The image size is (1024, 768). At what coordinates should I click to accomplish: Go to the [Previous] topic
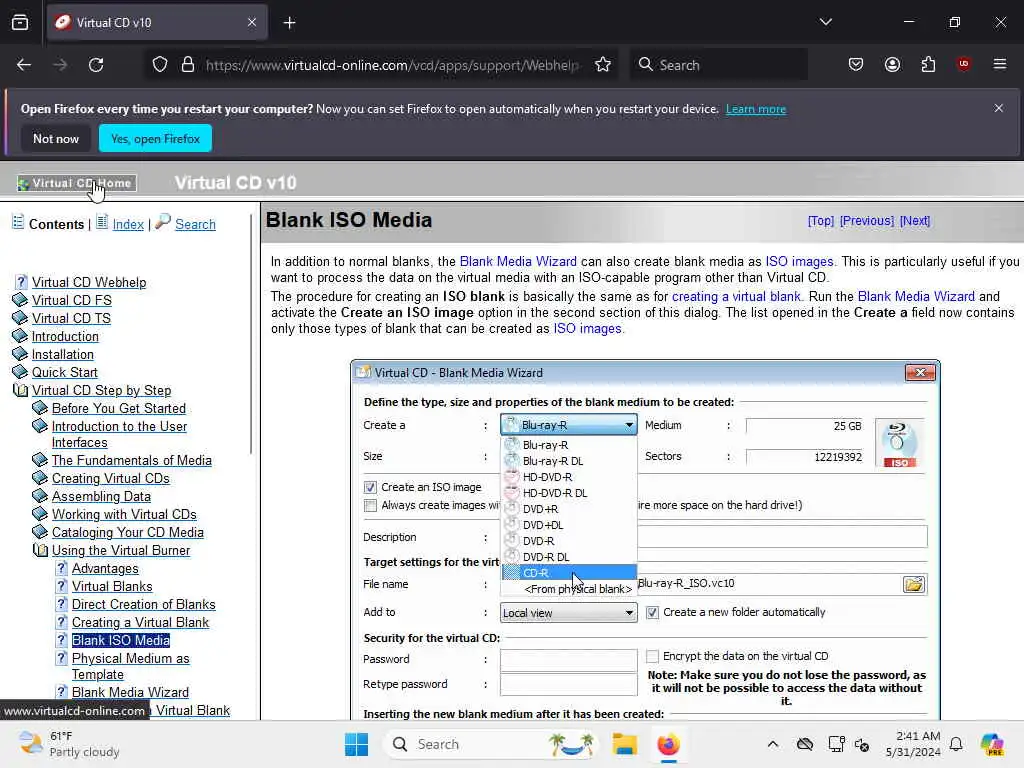[867, 221]
